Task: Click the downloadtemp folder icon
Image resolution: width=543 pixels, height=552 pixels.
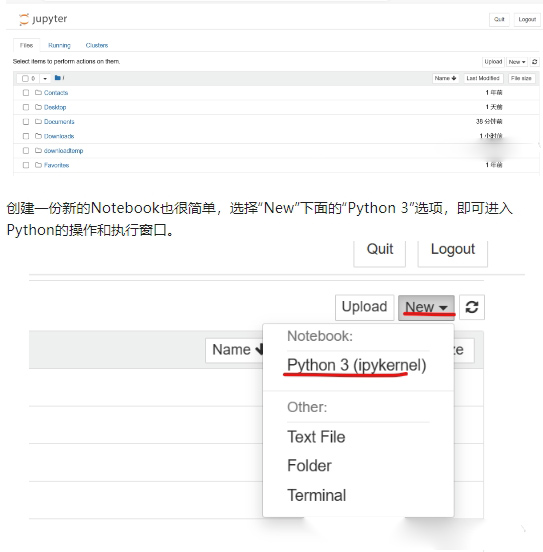Action: pos(38,150)
